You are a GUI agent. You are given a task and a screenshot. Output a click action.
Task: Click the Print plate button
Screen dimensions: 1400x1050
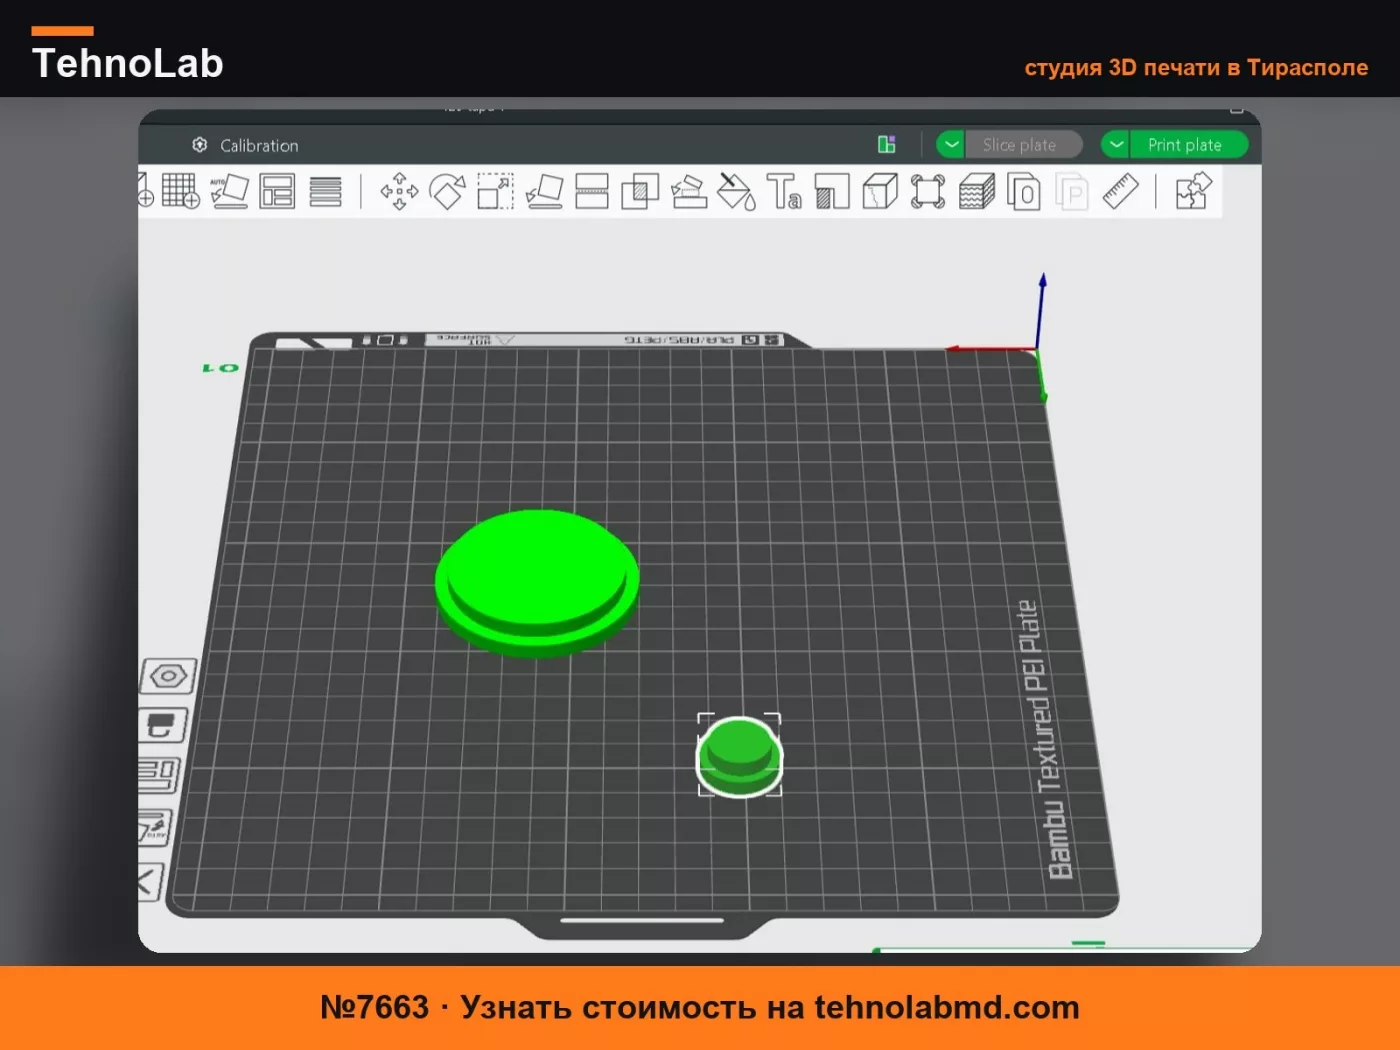[x=1188, y=145]
